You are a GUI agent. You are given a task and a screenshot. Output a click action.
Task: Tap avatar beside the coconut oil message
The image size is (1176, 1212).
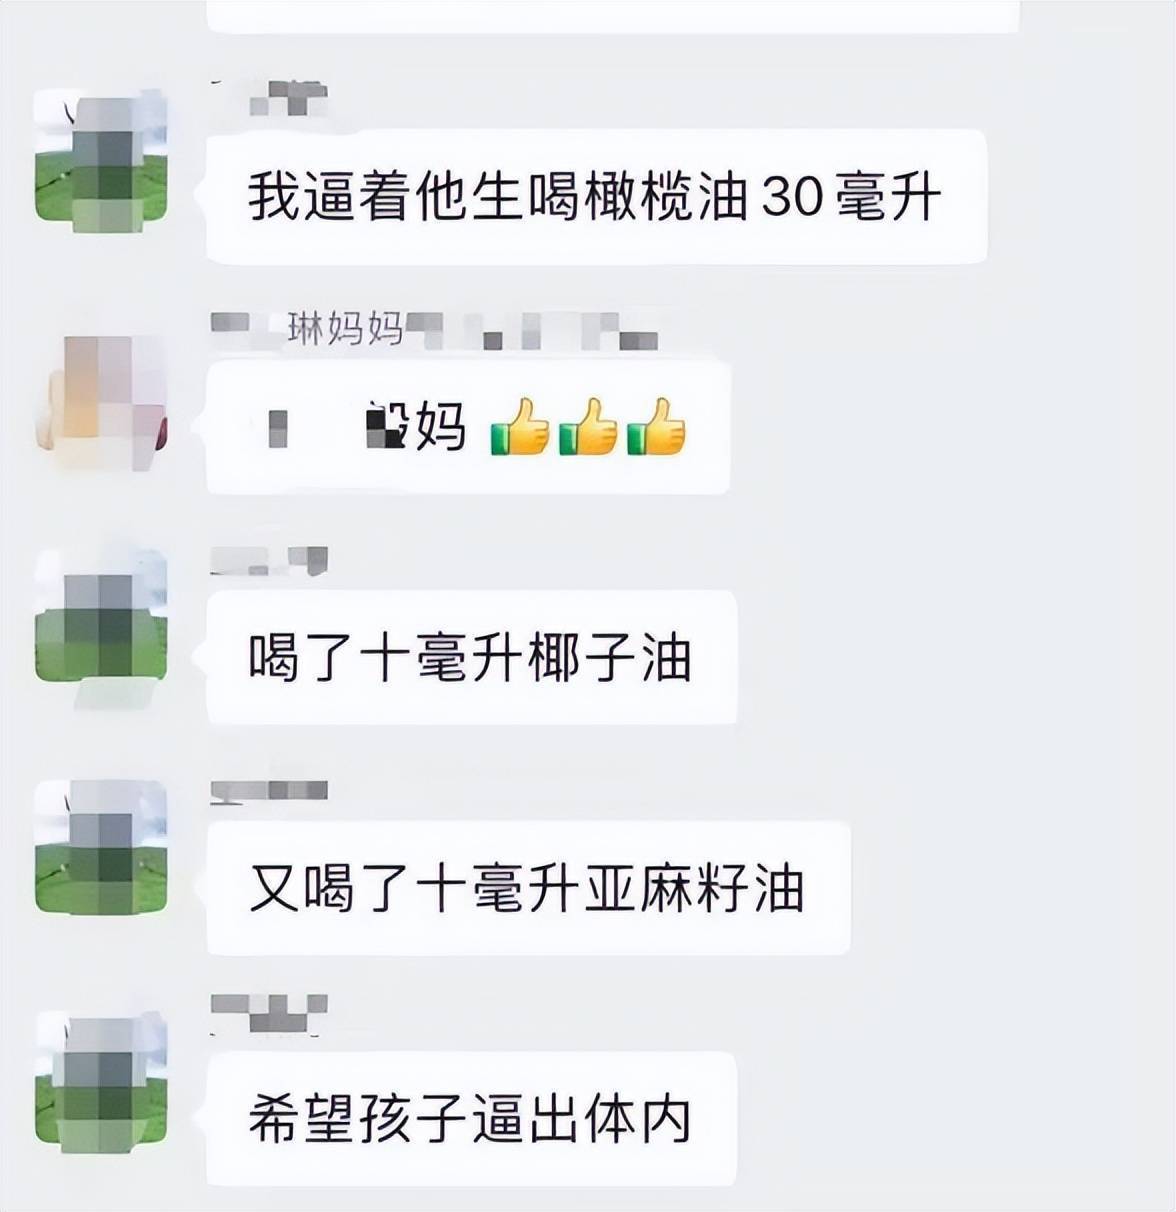point(101,616)
